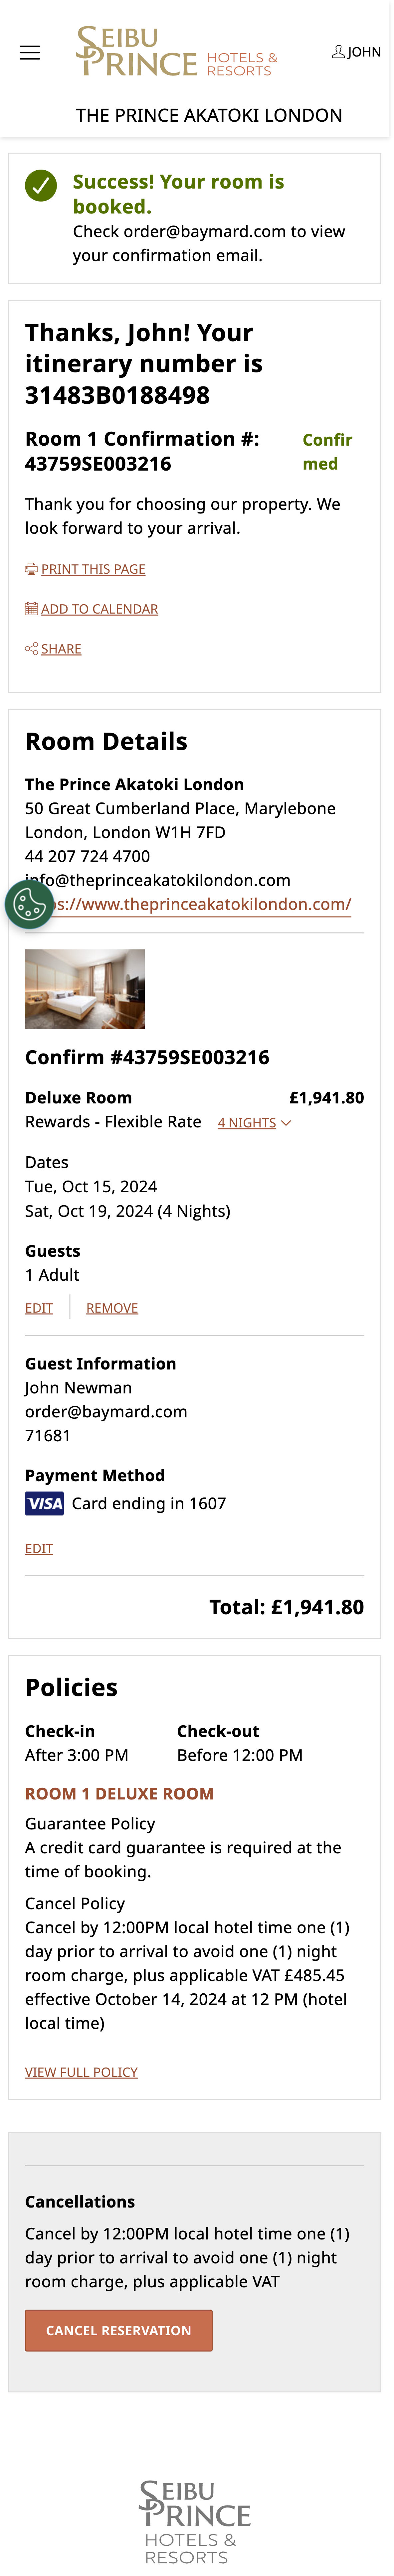Click the calendar icon beside Add to Calendar
Screen dimensions: 394x2576
31,609
